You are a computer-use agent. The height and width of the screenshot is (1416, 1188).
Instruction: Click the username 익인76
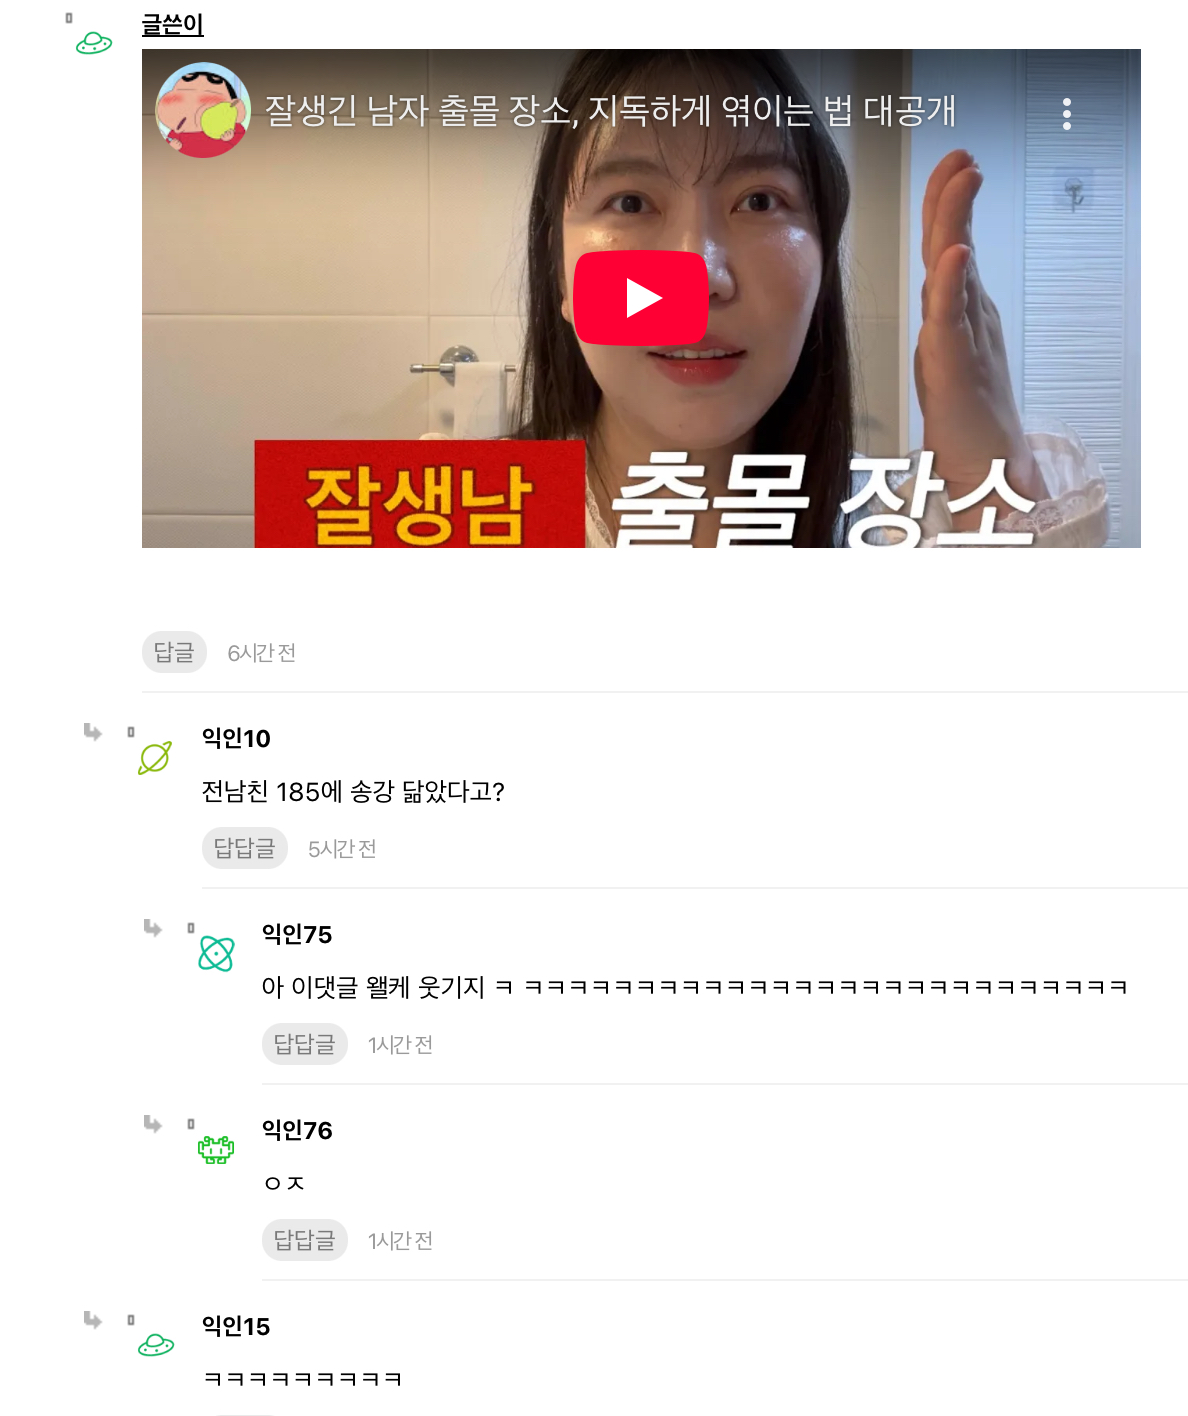pyautogui.click(x=297, y=1130)
